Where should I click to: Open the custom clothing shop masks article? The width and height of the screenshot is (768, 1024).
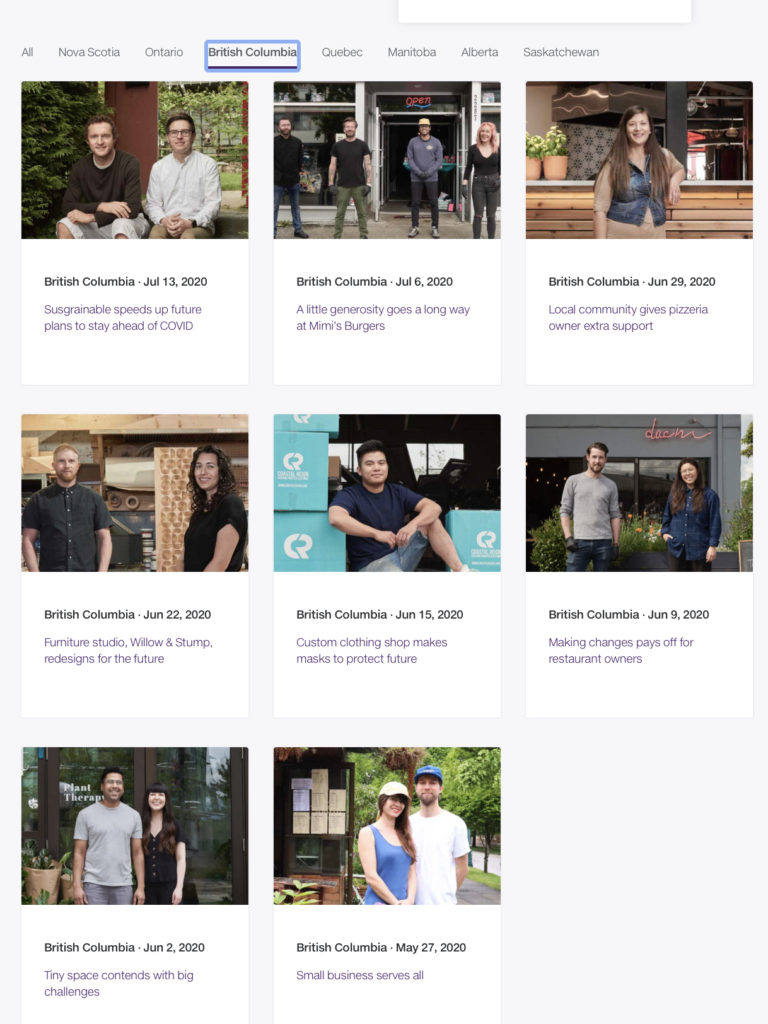372,650
